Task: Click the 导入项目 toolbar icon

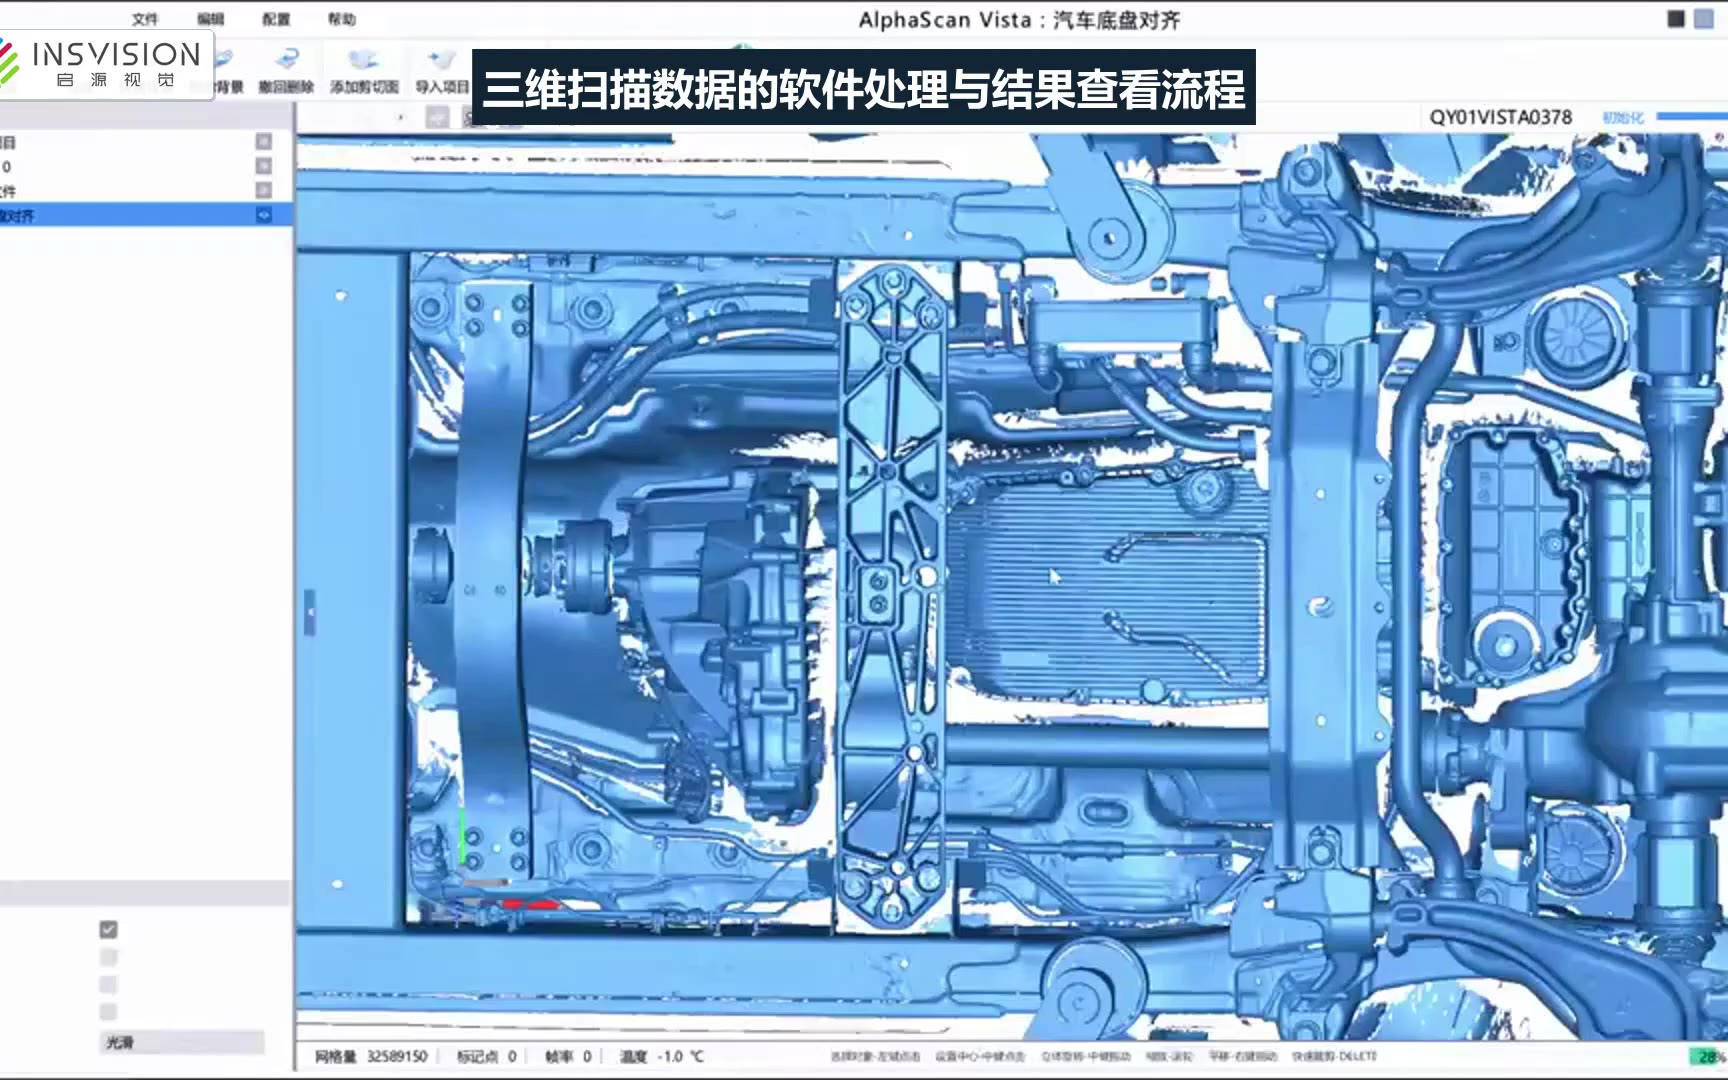Action: (442, 72)
